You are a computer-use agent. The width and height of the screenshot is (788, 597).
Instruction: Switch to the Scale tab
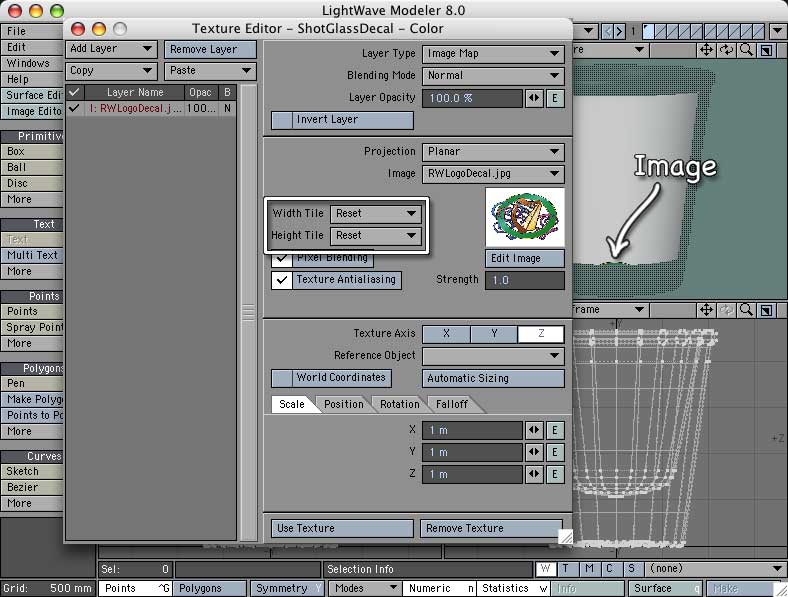point(292,405)
